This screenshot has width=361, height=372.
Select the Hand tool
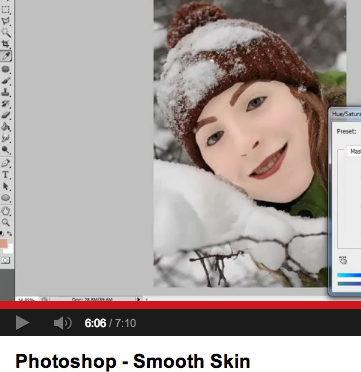pyautogui.click(x=6, y=211)
